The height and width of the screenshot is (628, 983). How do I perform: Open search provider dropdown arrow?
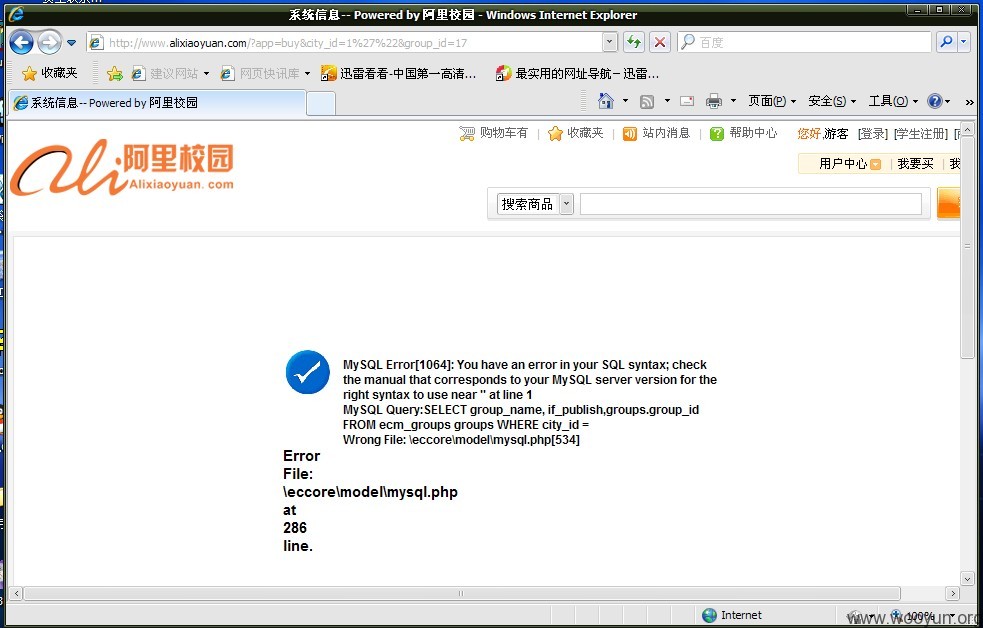pos(964,42)
